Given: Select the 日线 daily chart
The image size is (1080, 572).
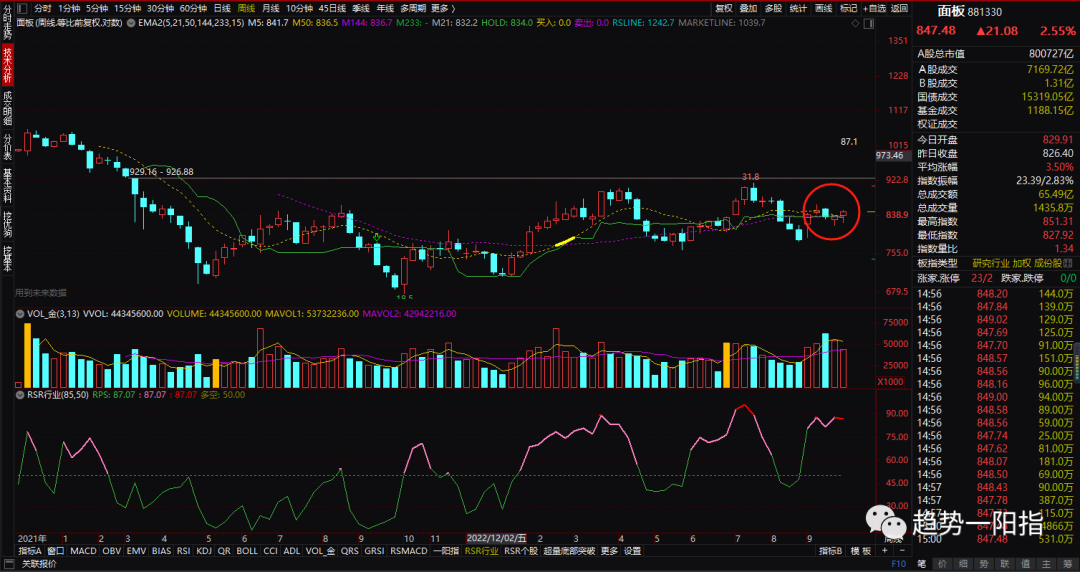Looking at the screenshot, I should (222, 8).
